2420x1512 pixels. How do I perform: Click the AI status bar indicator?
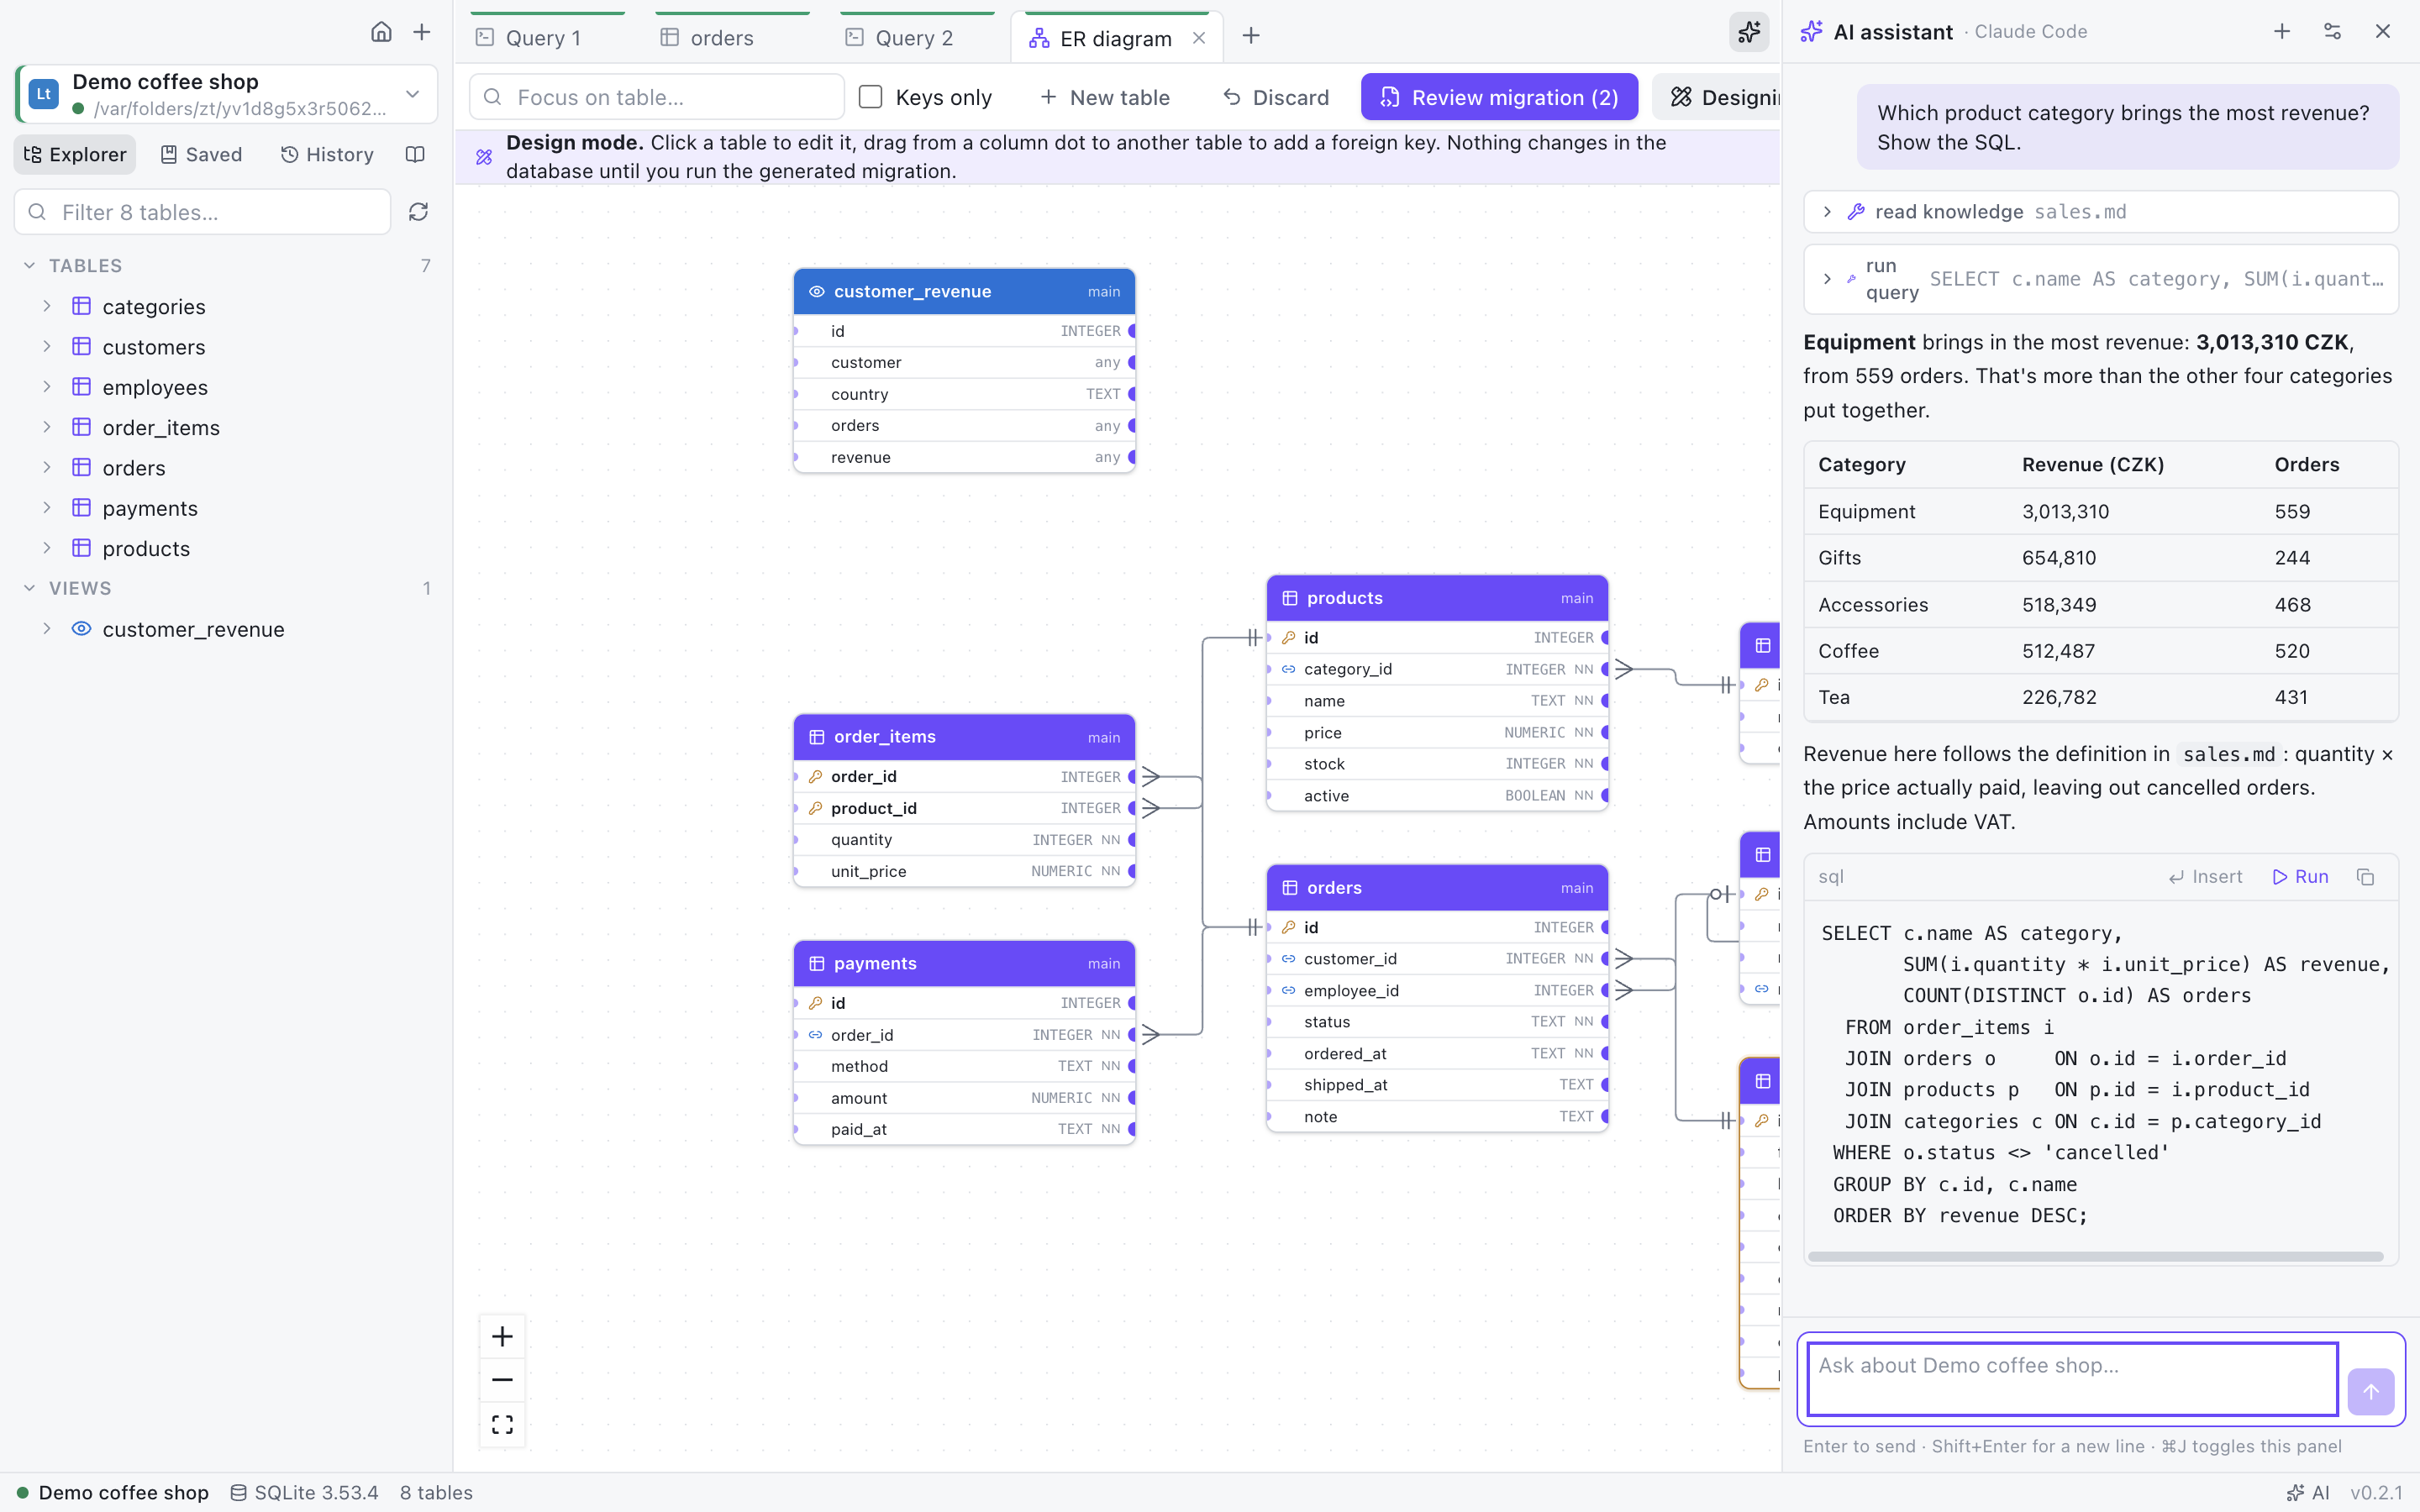tap(2309, 1492)
